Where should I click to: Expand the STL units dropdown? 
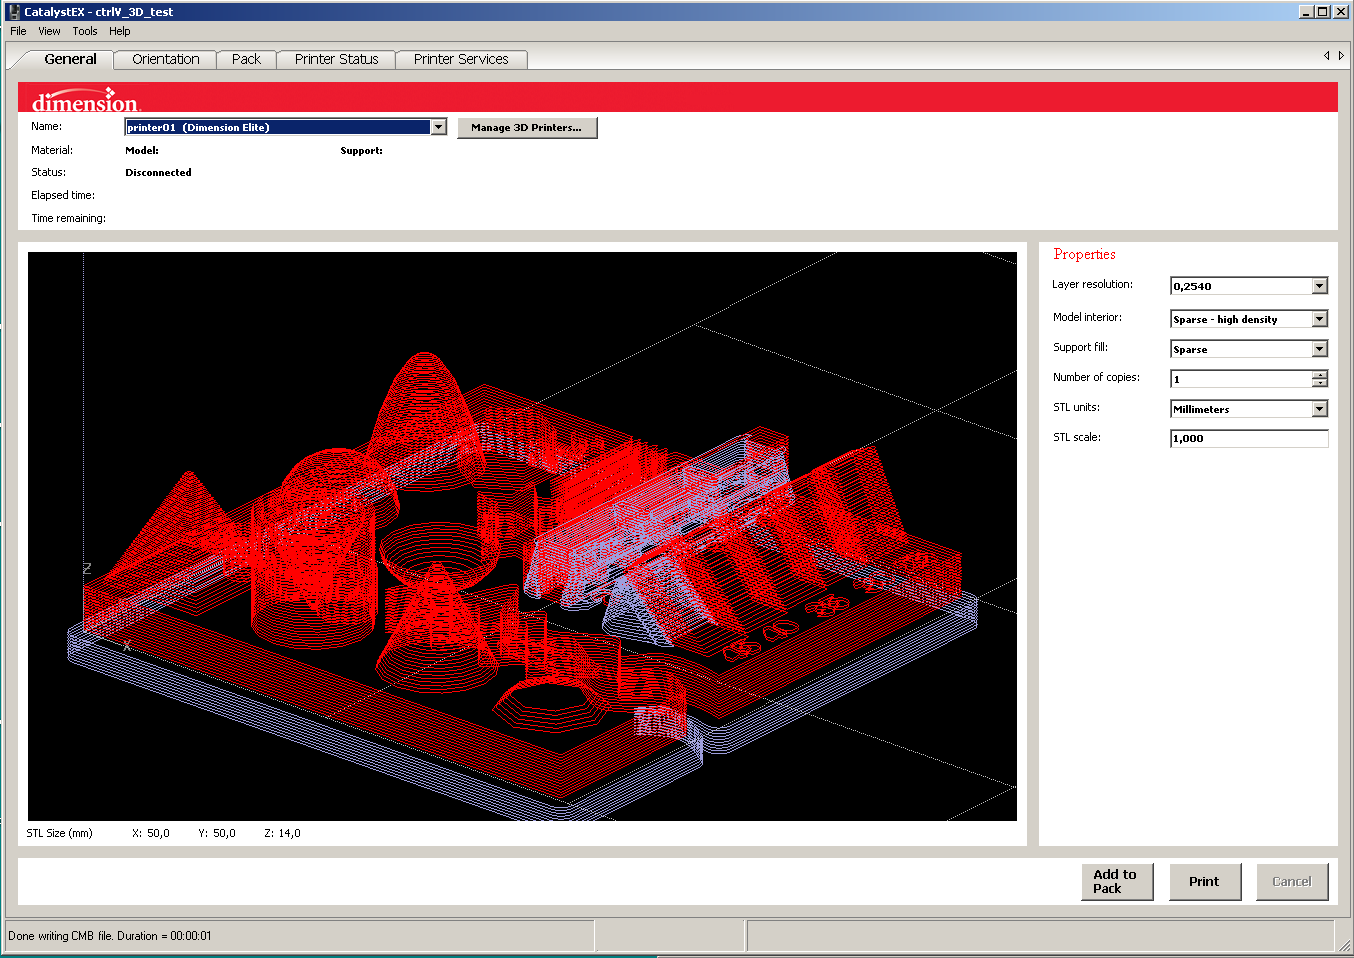1320,409
